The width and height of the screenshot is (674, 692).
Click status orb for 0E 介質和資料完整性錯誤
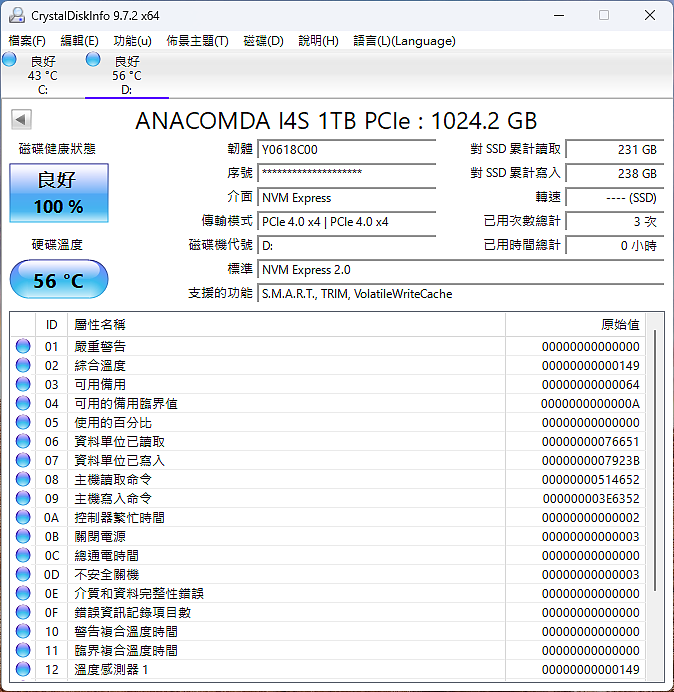click(x=23, y=593)
